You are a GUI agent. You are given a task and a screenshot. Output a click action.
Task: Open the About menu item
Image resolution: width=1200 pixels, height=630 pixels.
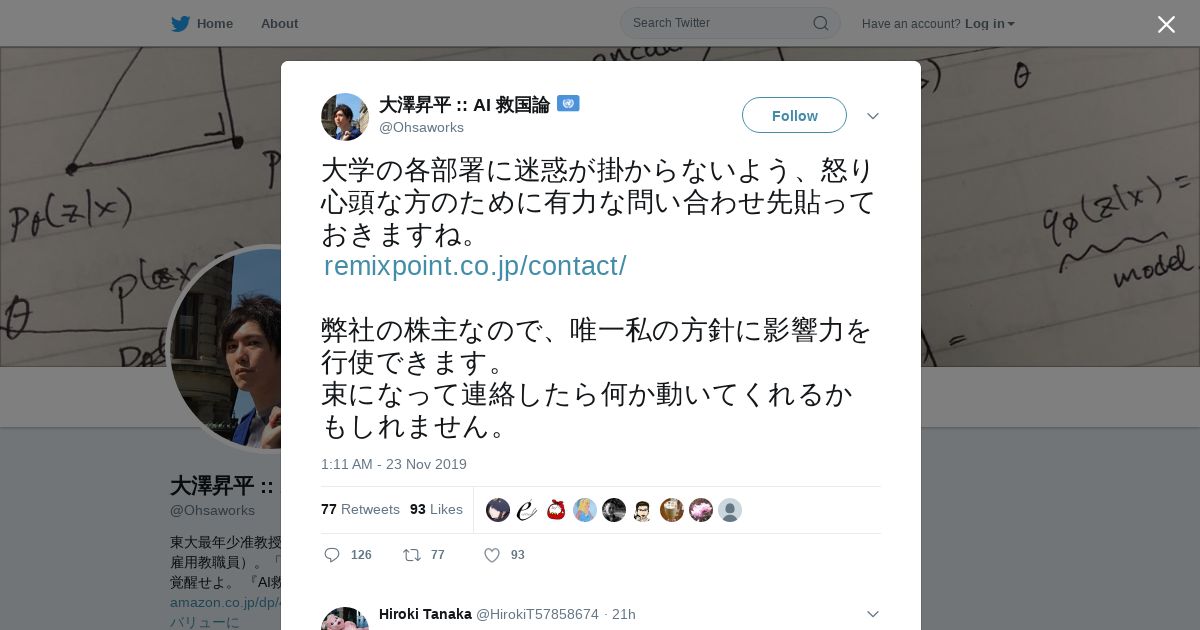click(279, 23)
